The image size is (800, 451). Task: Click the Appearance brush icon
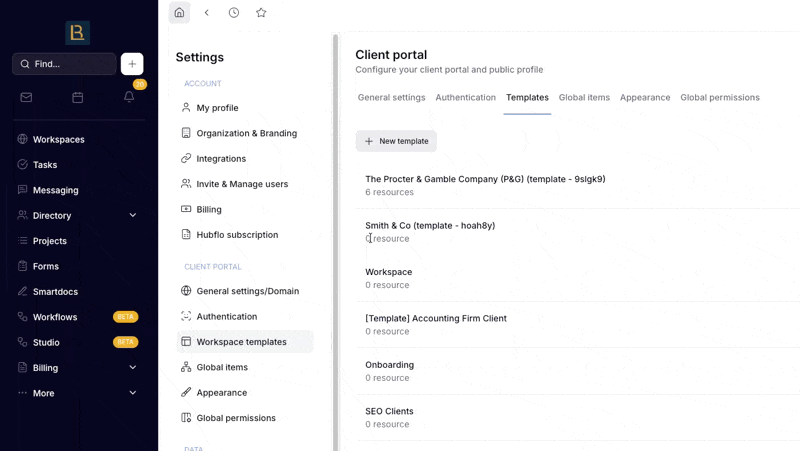coord(186,392)
